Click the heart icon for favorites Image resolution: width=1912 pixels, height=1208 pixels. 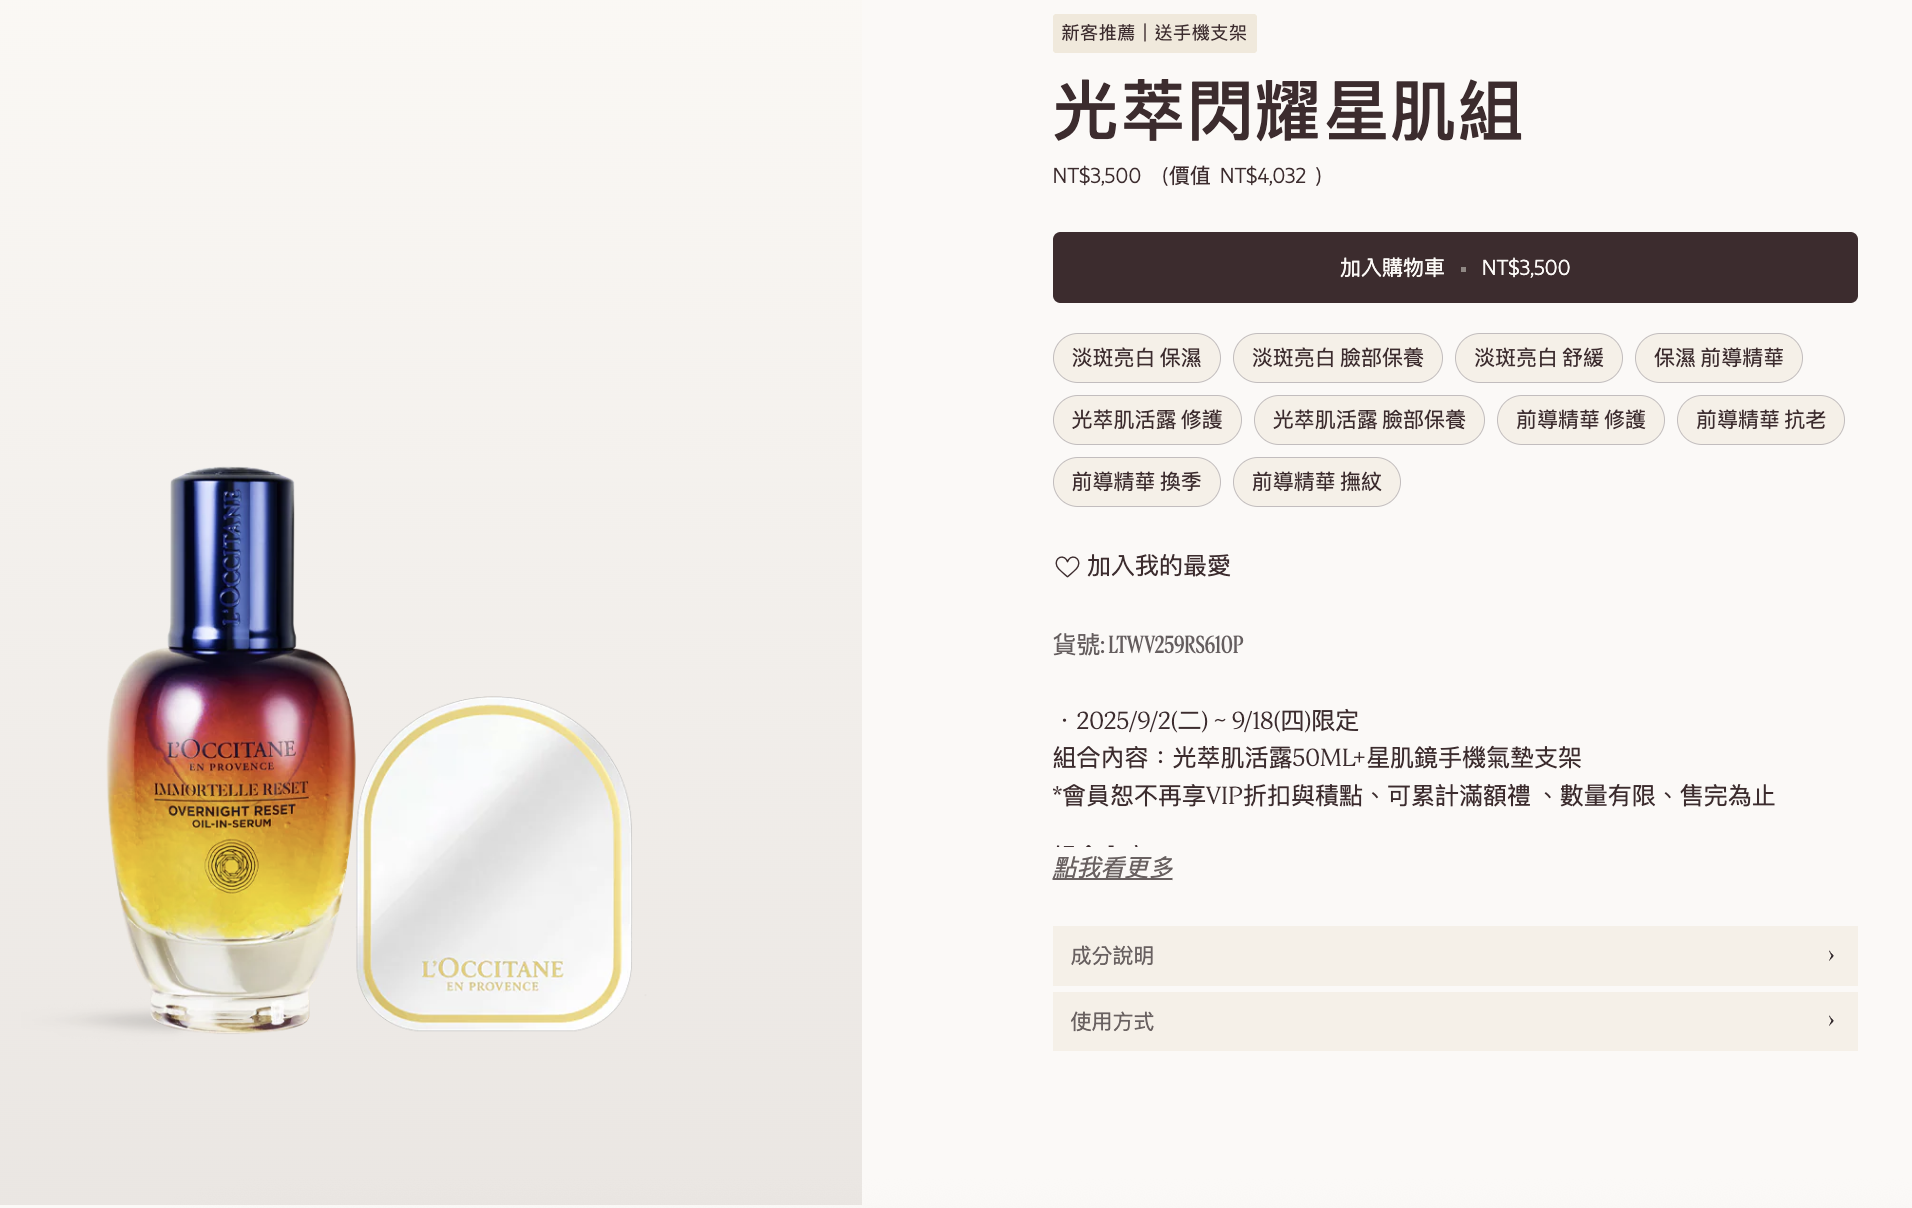tap(1067, 567)
